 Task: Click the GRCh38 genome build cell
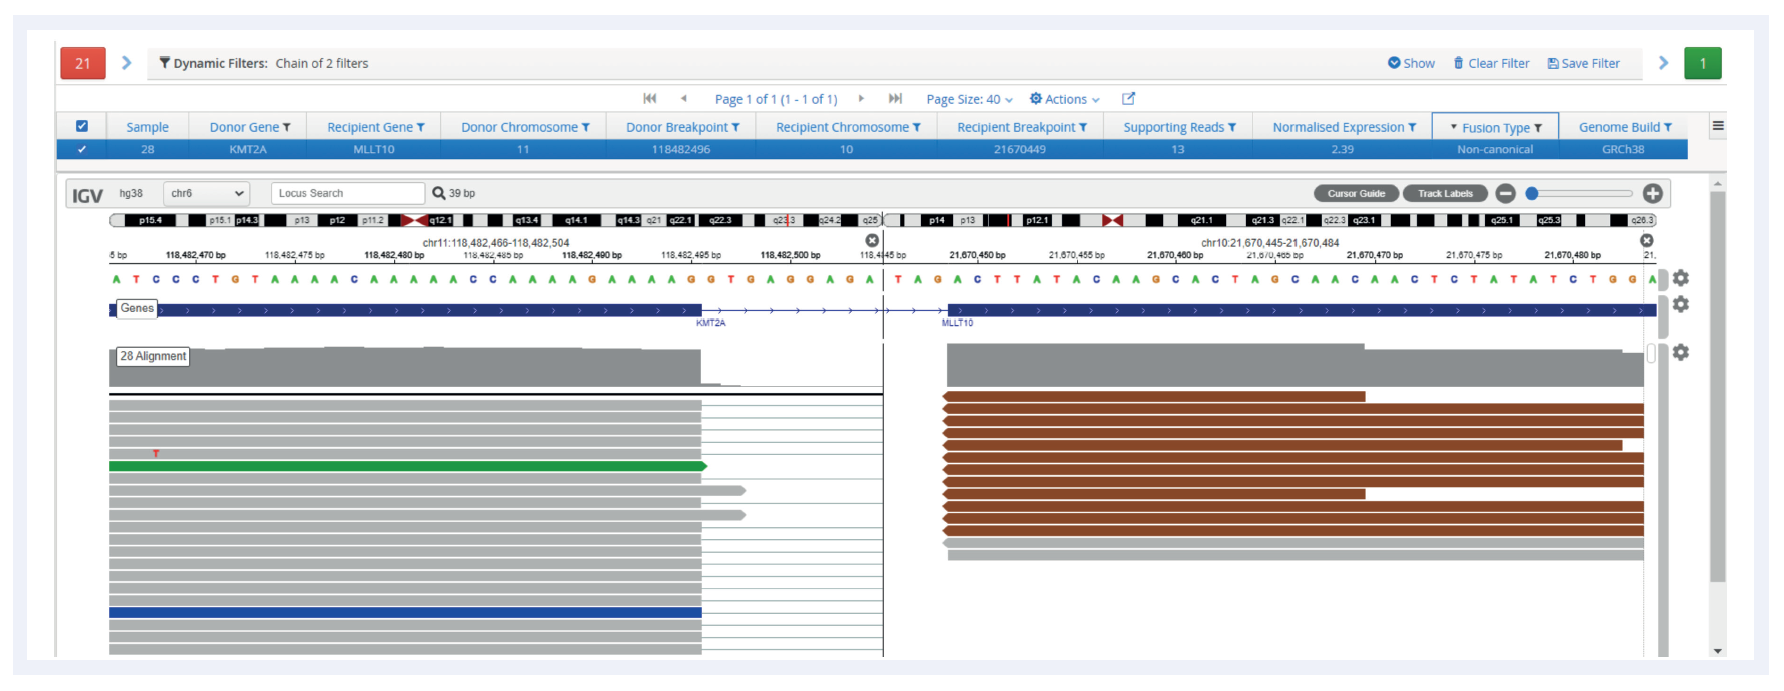pos(1623,149)
